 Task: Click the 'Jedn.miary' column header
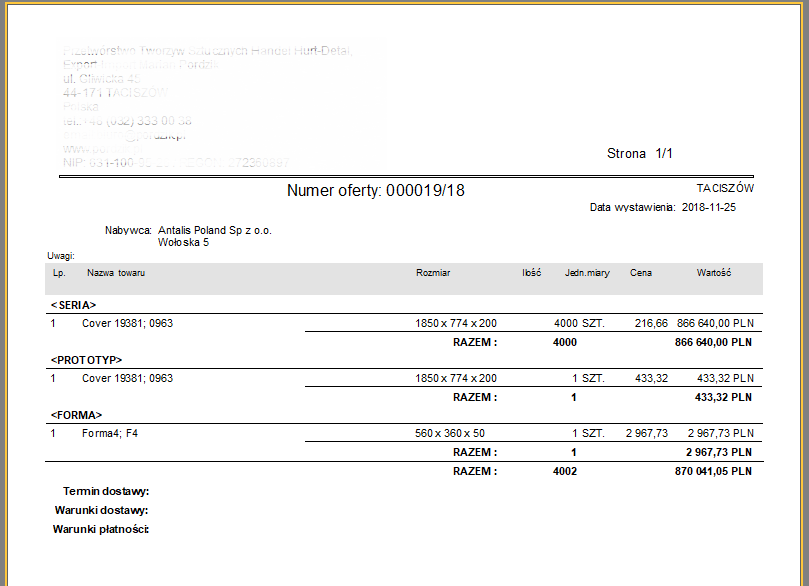coord(587,272)
